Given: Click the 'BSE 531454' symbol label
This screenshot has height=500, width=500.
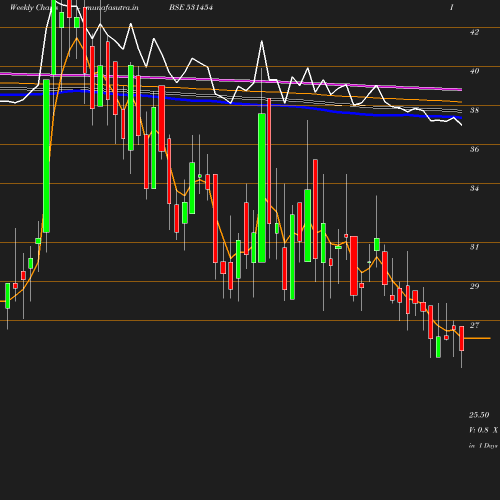Looking at the screenshot, I should (x=191, y=7).
